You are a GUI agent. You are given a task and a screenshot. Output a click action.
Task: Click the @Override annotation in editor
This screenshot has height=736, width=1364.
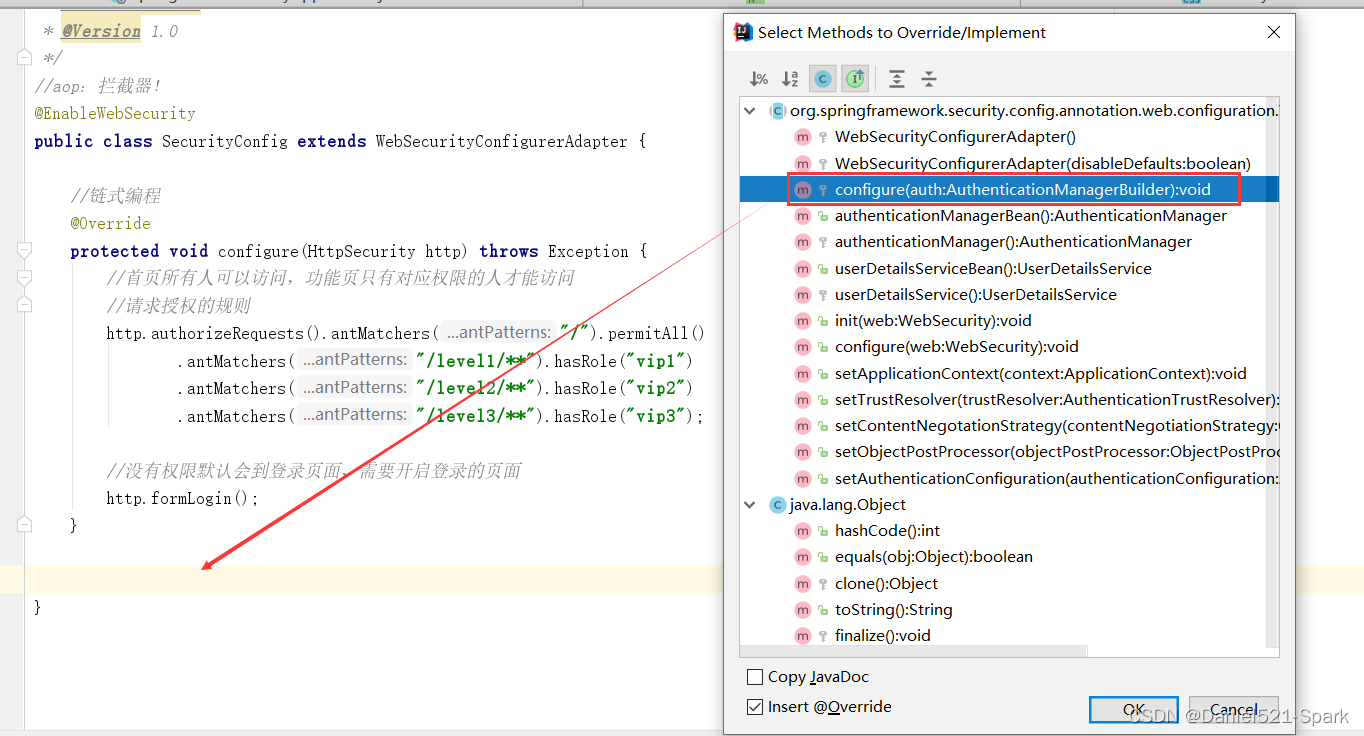pos(110,223)
